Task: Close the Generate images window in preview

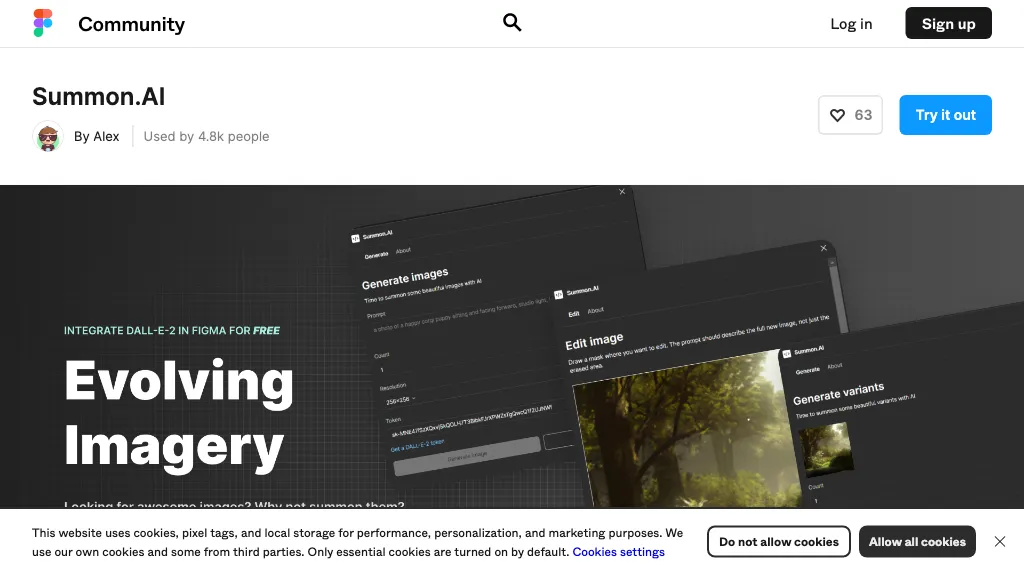Action: (x=622, y=191)
